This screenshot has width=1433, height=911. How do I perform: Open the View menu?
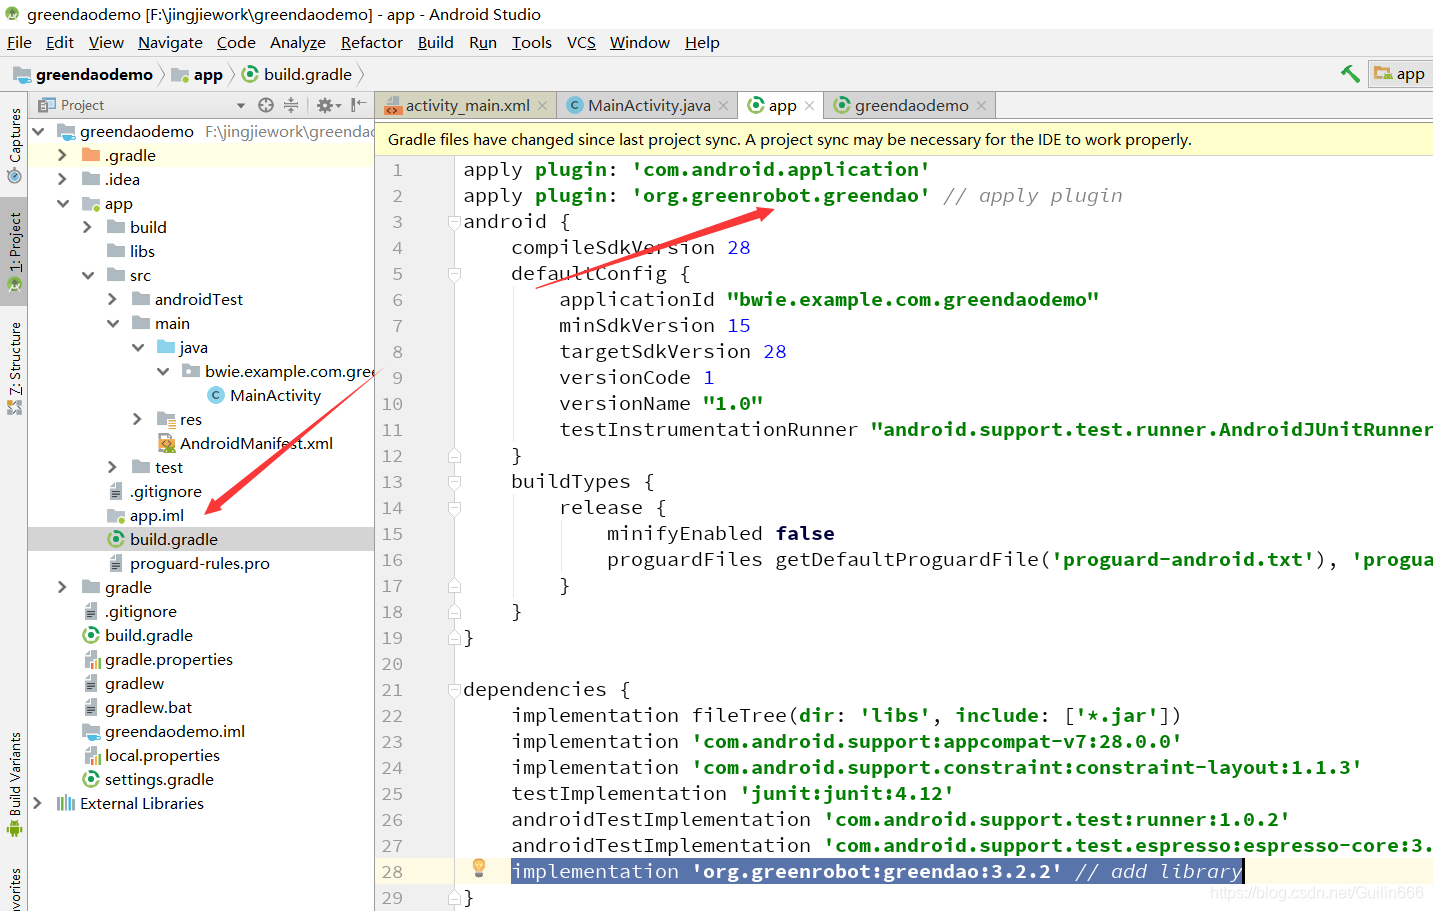(x=106, y=42)
